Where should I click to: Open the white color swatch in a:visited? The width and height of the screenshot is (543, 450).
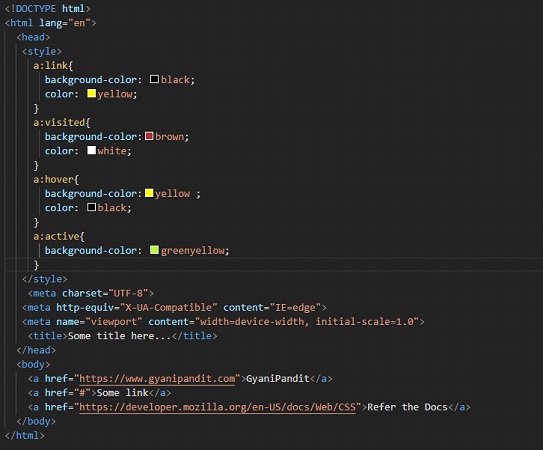pos(91,150)
